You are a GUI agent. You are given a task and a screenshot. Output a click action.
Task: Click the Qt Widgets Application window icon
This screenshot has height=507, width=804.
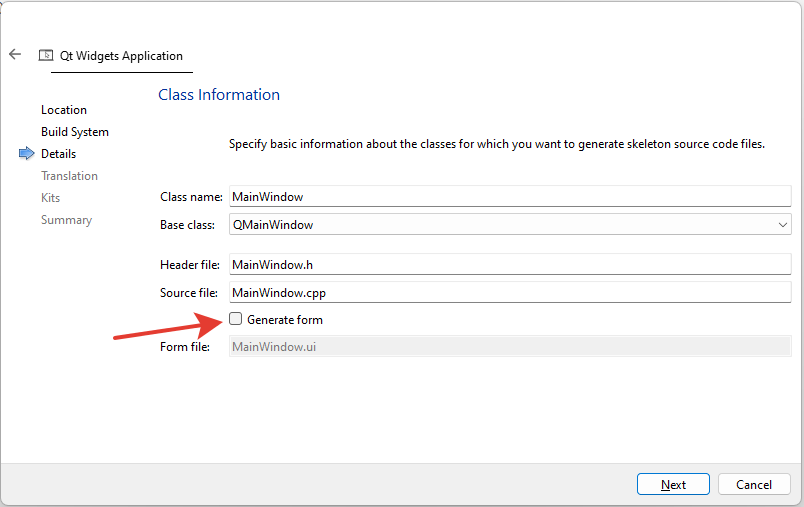pos(46,55)
